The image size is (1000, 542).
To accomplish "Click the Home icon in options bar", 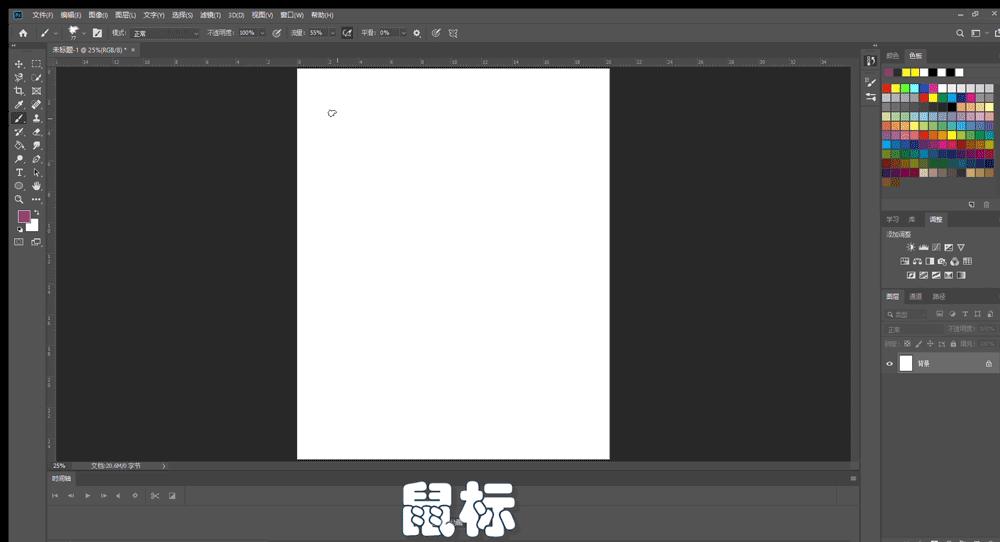I will point(23,33).
